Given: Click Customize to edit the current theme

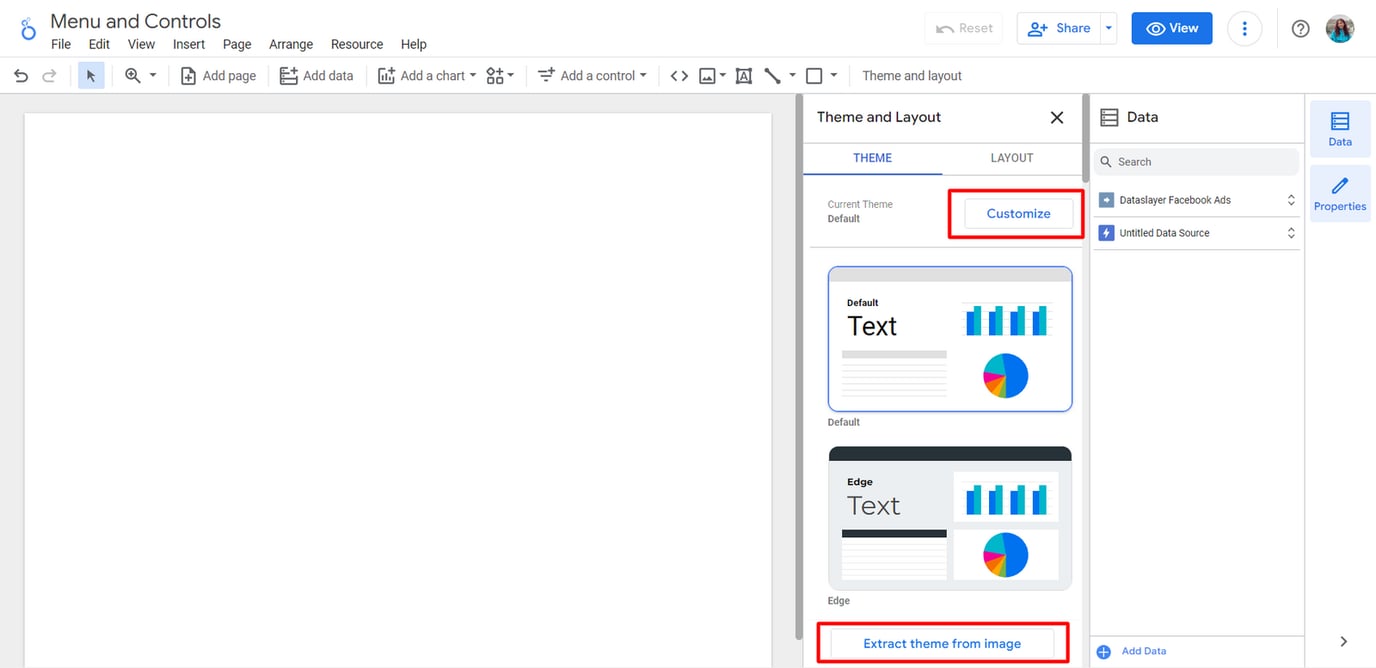Looking at the screenshot, I should click(1017, 213).
